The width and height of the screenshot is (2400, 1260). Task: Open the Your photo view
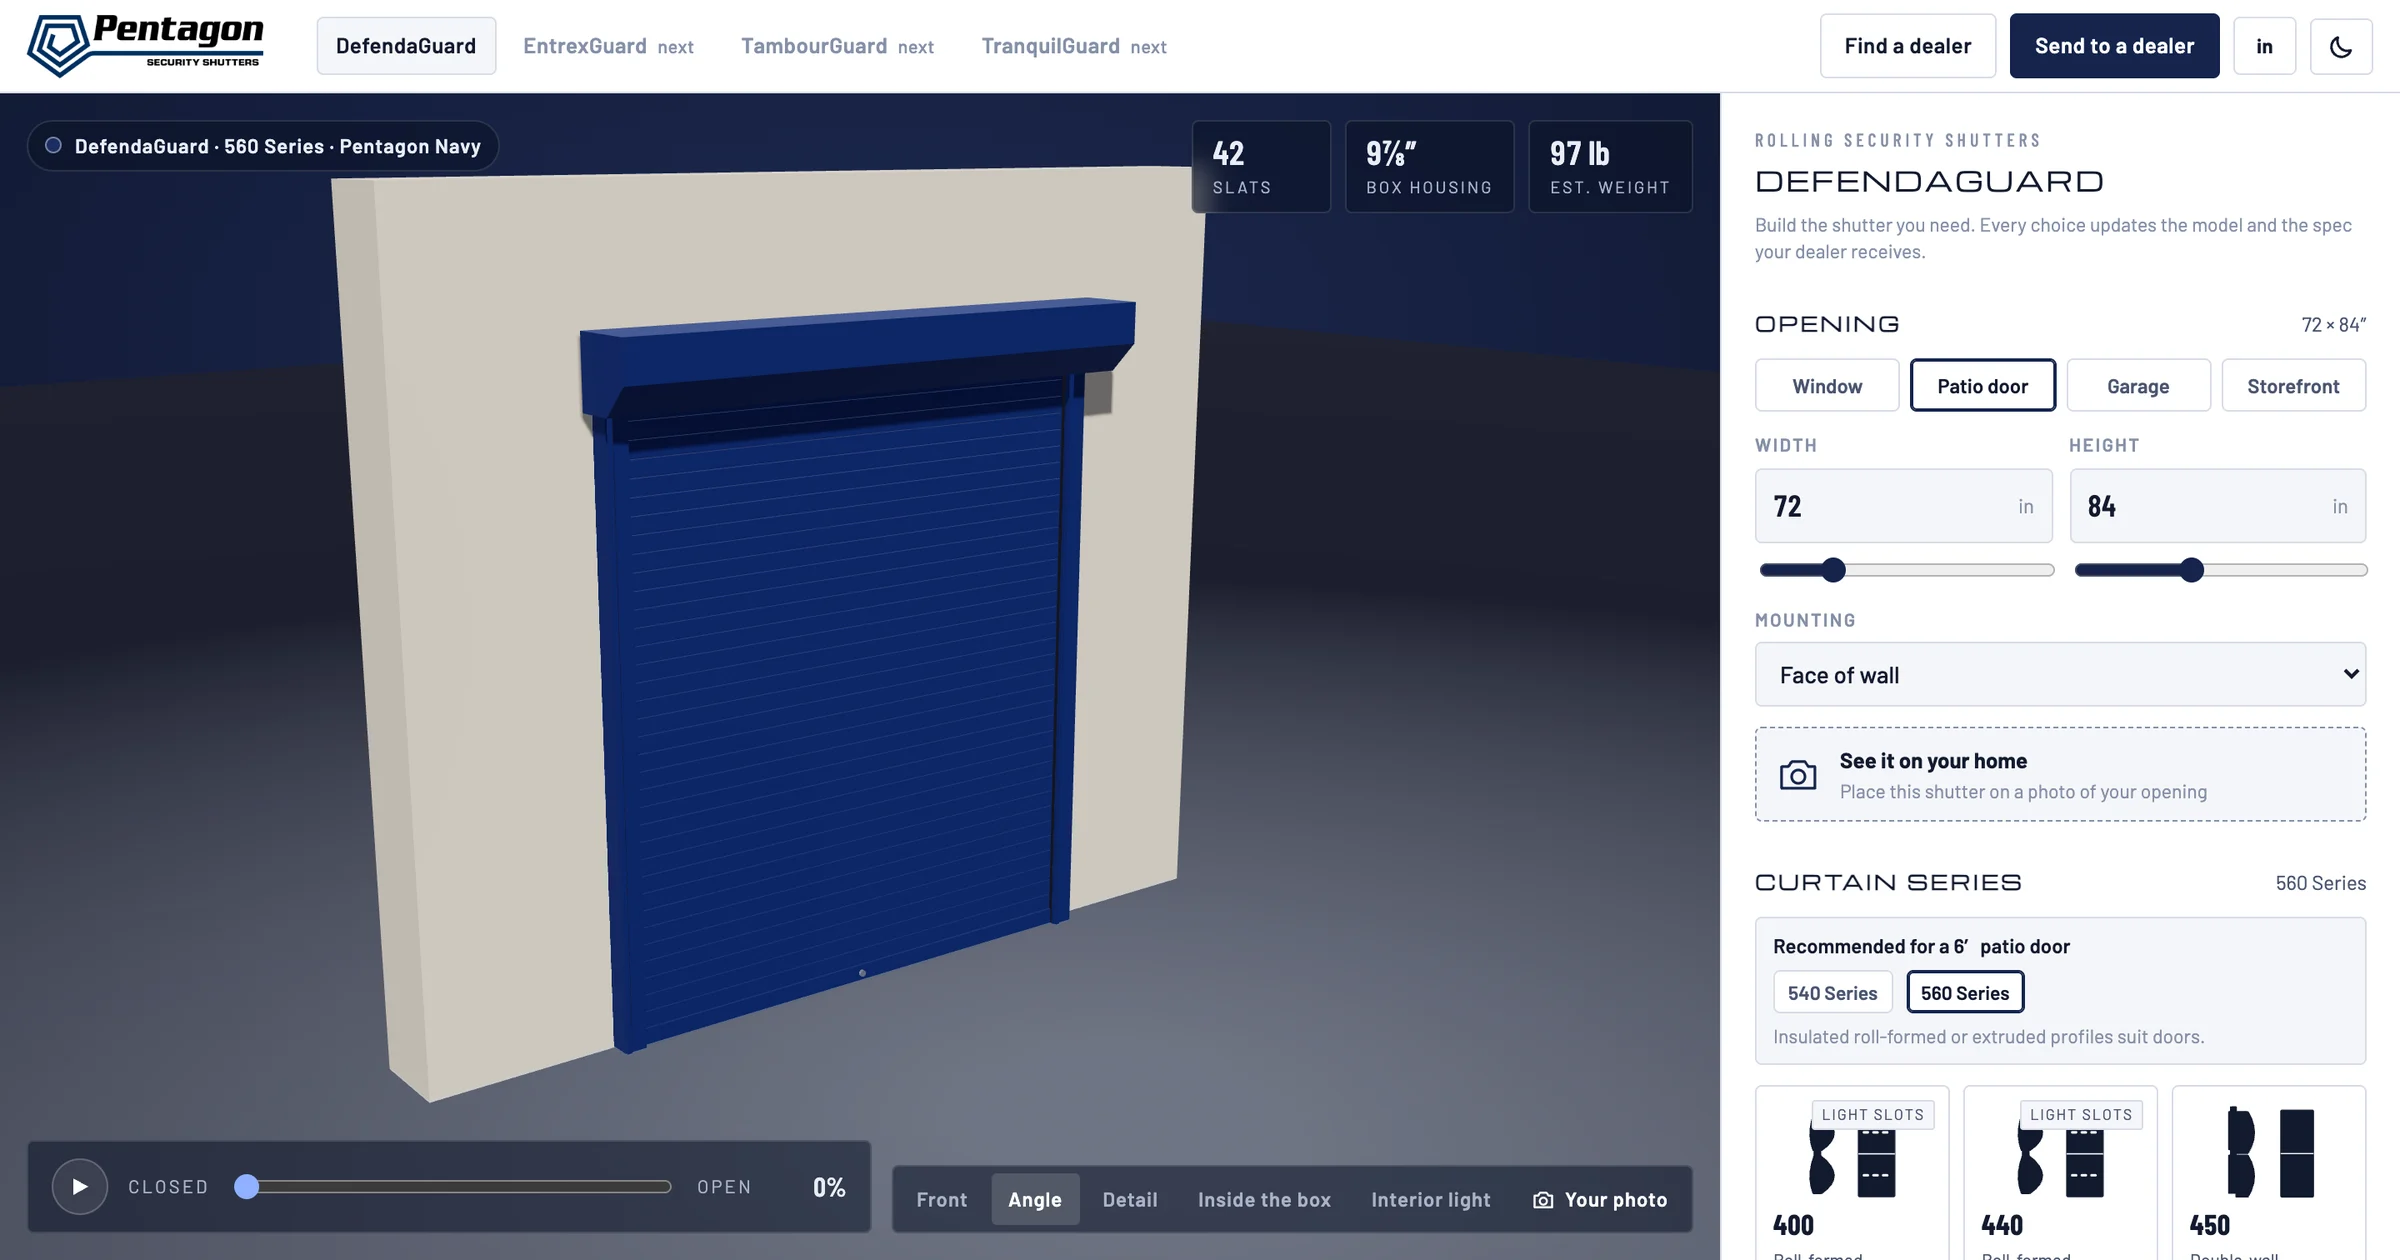(1600, 1199)
